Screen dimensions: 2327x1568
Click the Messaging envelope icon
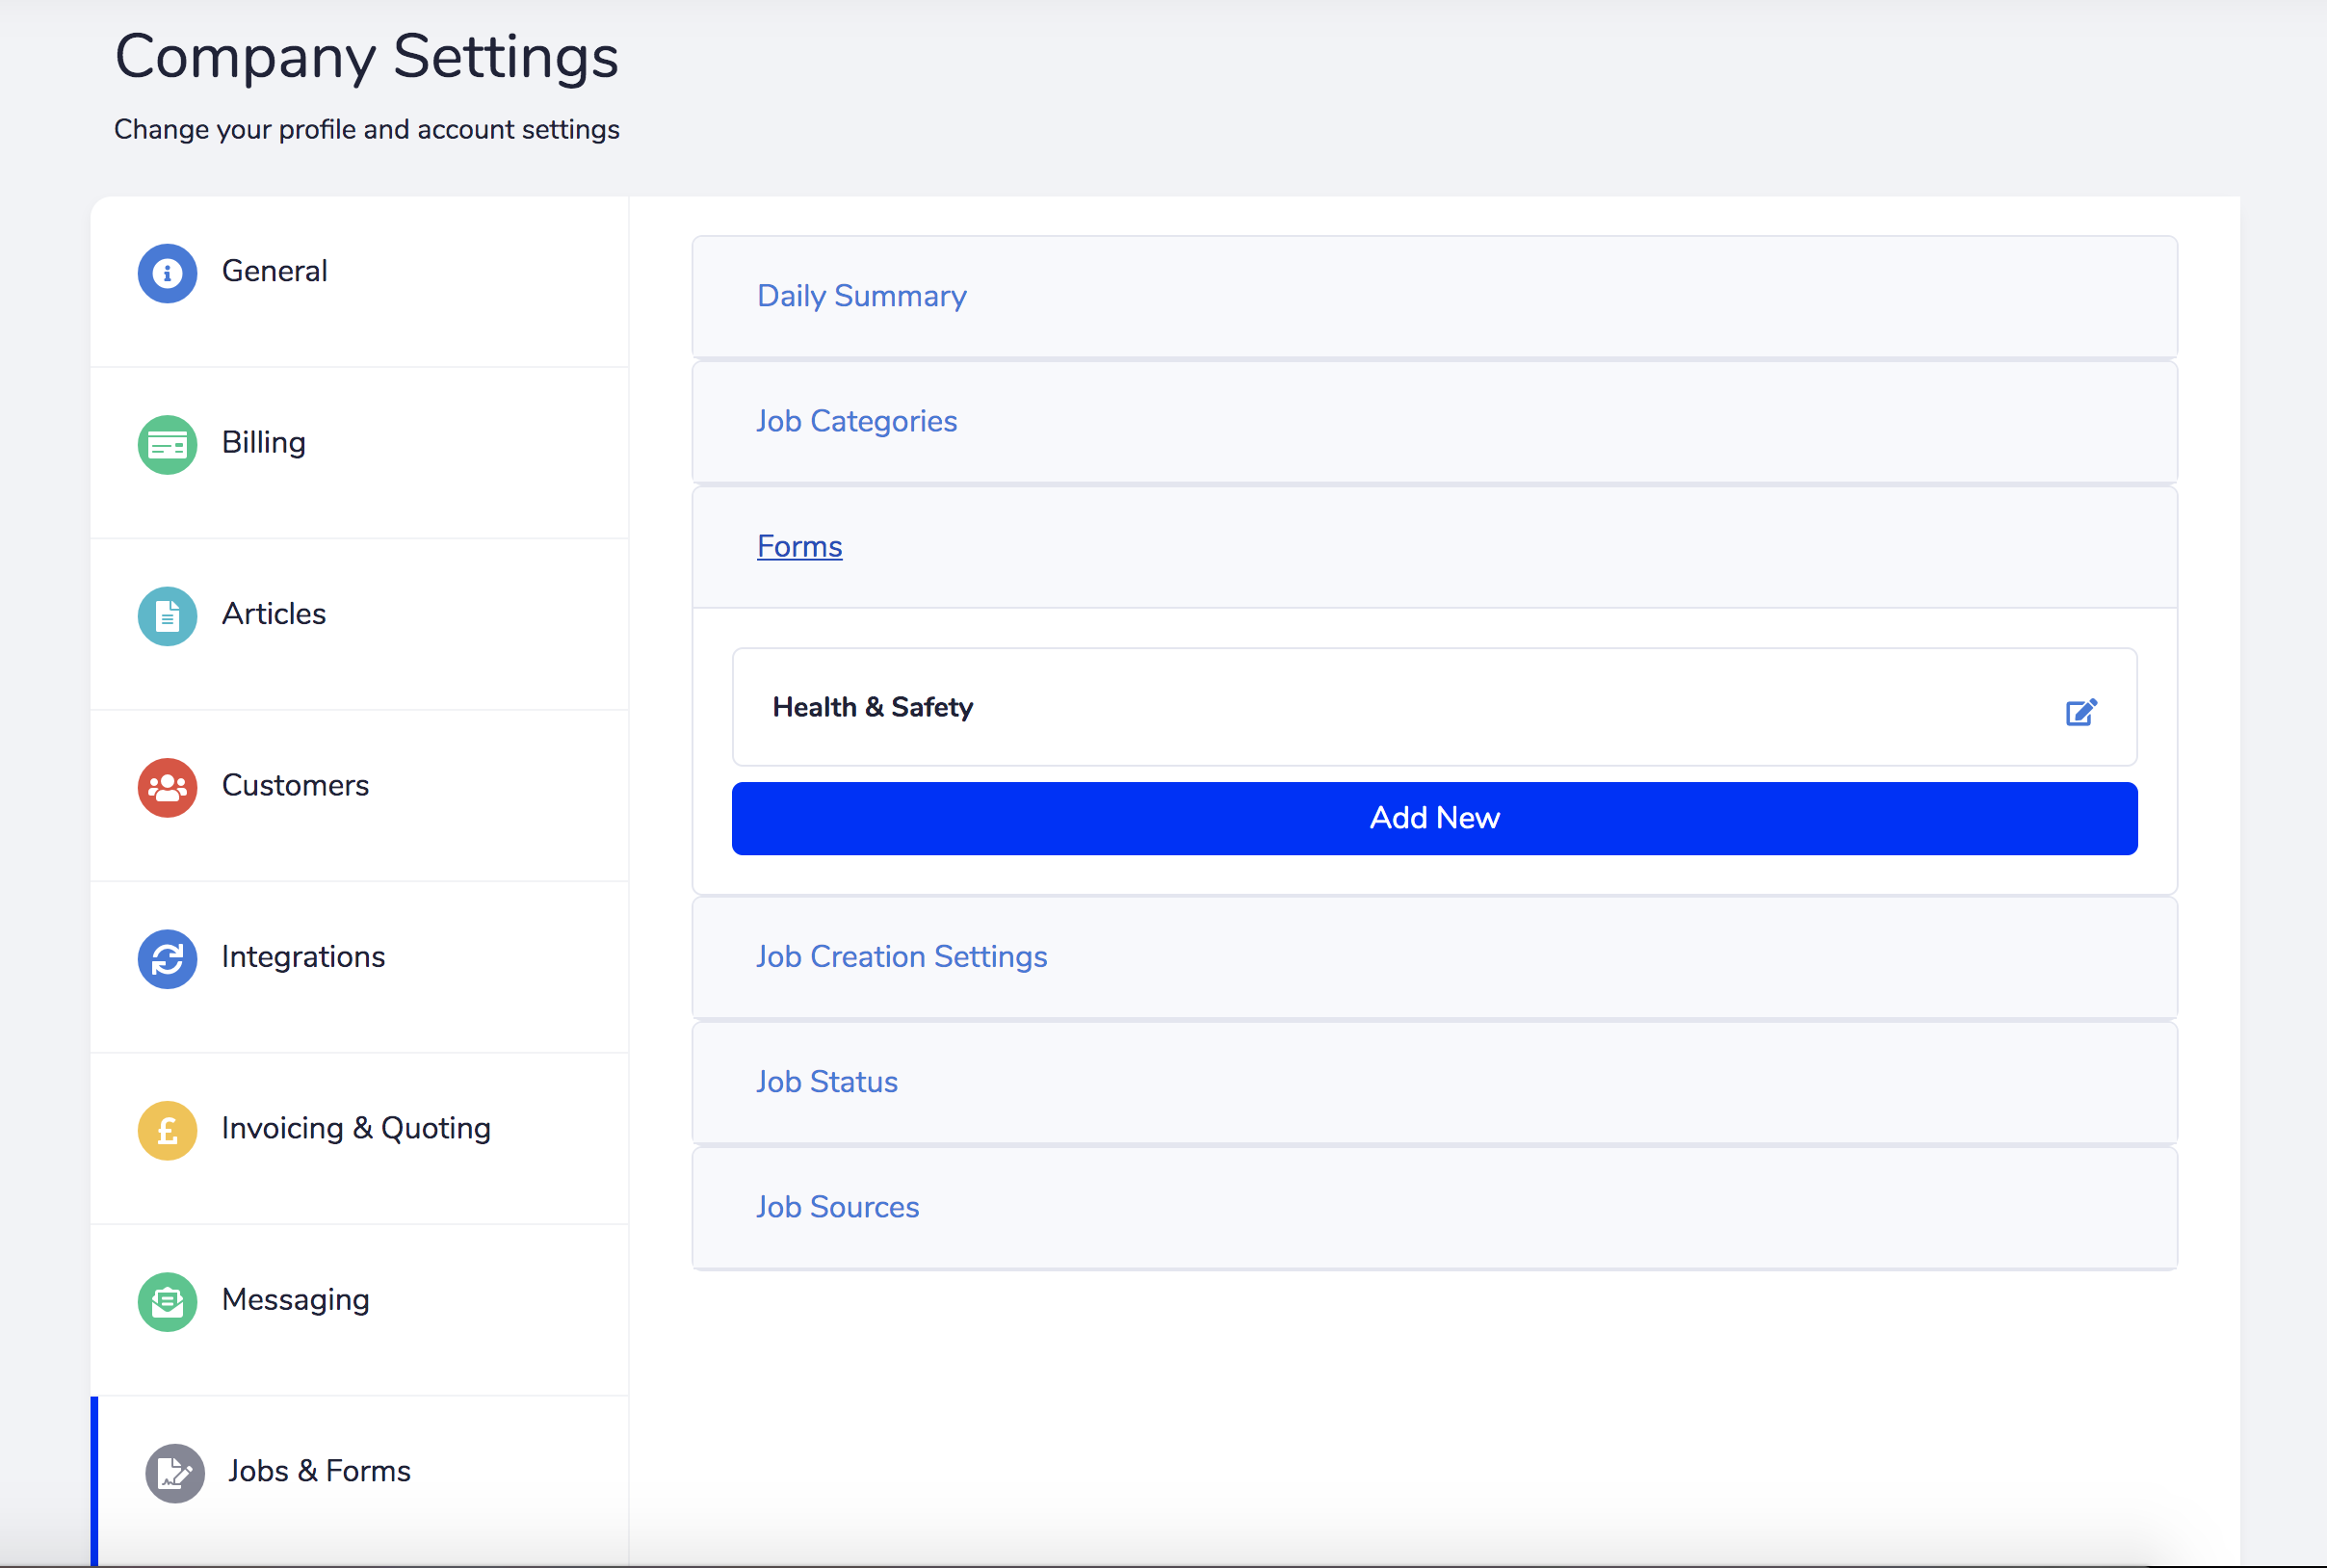[x=167, y=1302]
